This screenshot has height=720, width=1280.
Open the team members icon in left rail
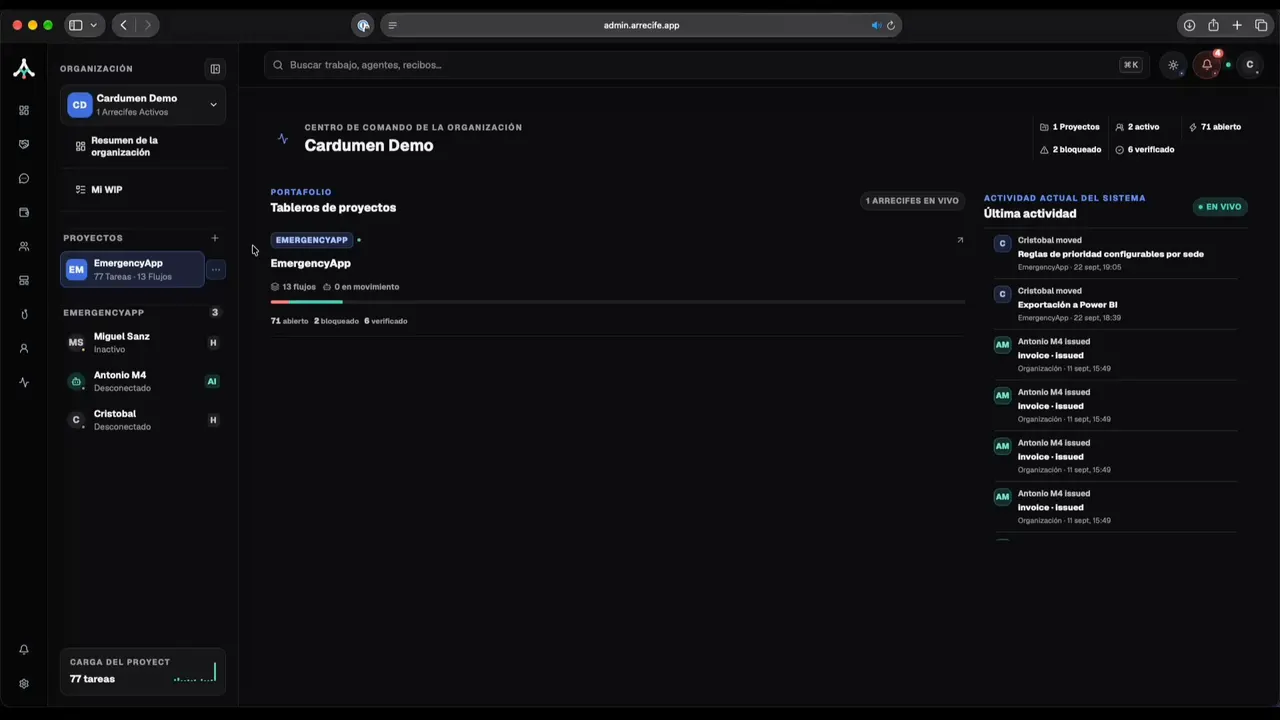click(x=24, y=246)
